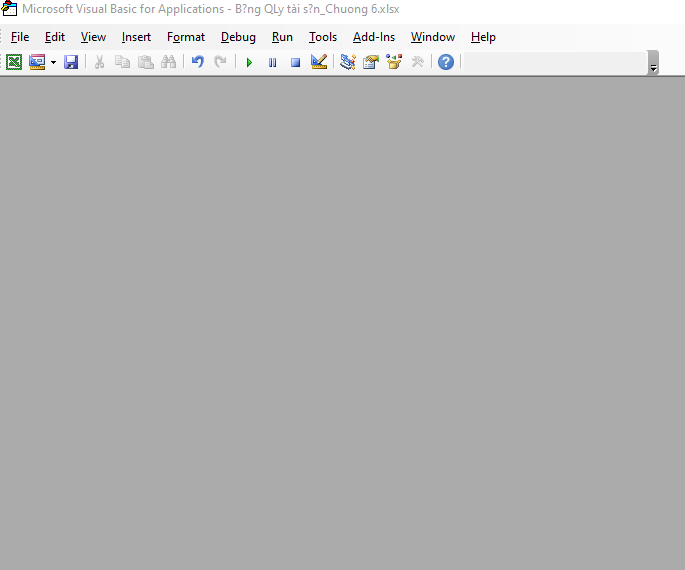Undo the last action
The width and height of the screenshot is (685, 570).
[197, 62]
